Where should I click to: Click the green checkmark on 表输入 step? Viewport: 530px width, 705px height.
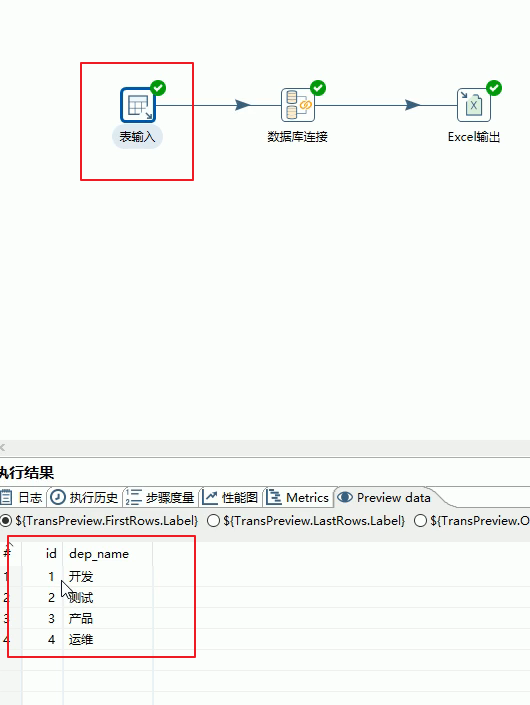158,88
